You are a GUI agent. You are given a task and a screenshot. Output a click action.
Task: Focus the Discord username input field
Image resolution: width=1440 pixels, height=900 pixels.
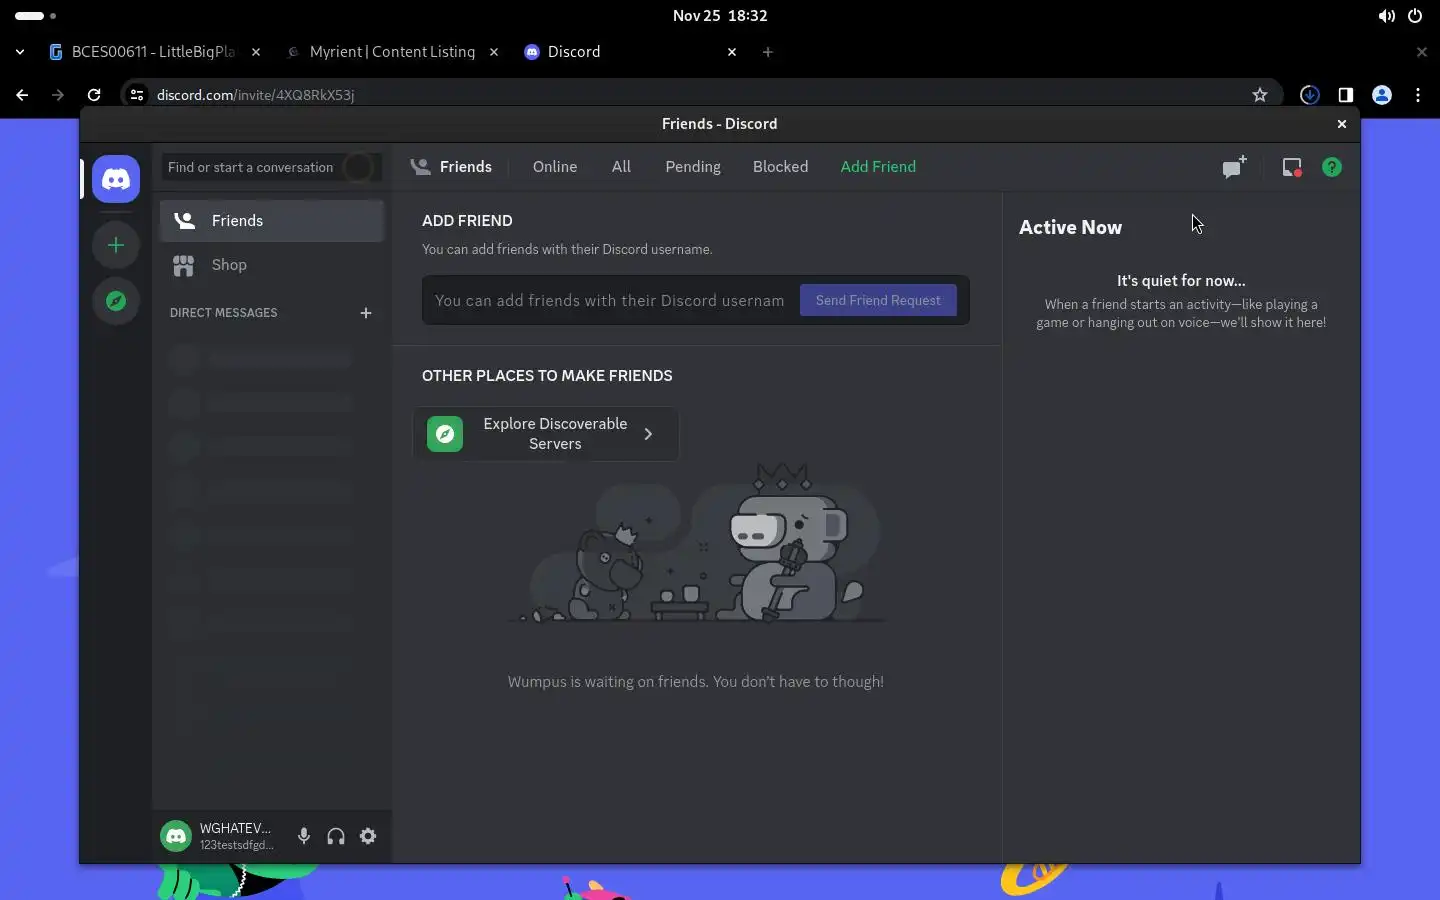tap(610, 300)
